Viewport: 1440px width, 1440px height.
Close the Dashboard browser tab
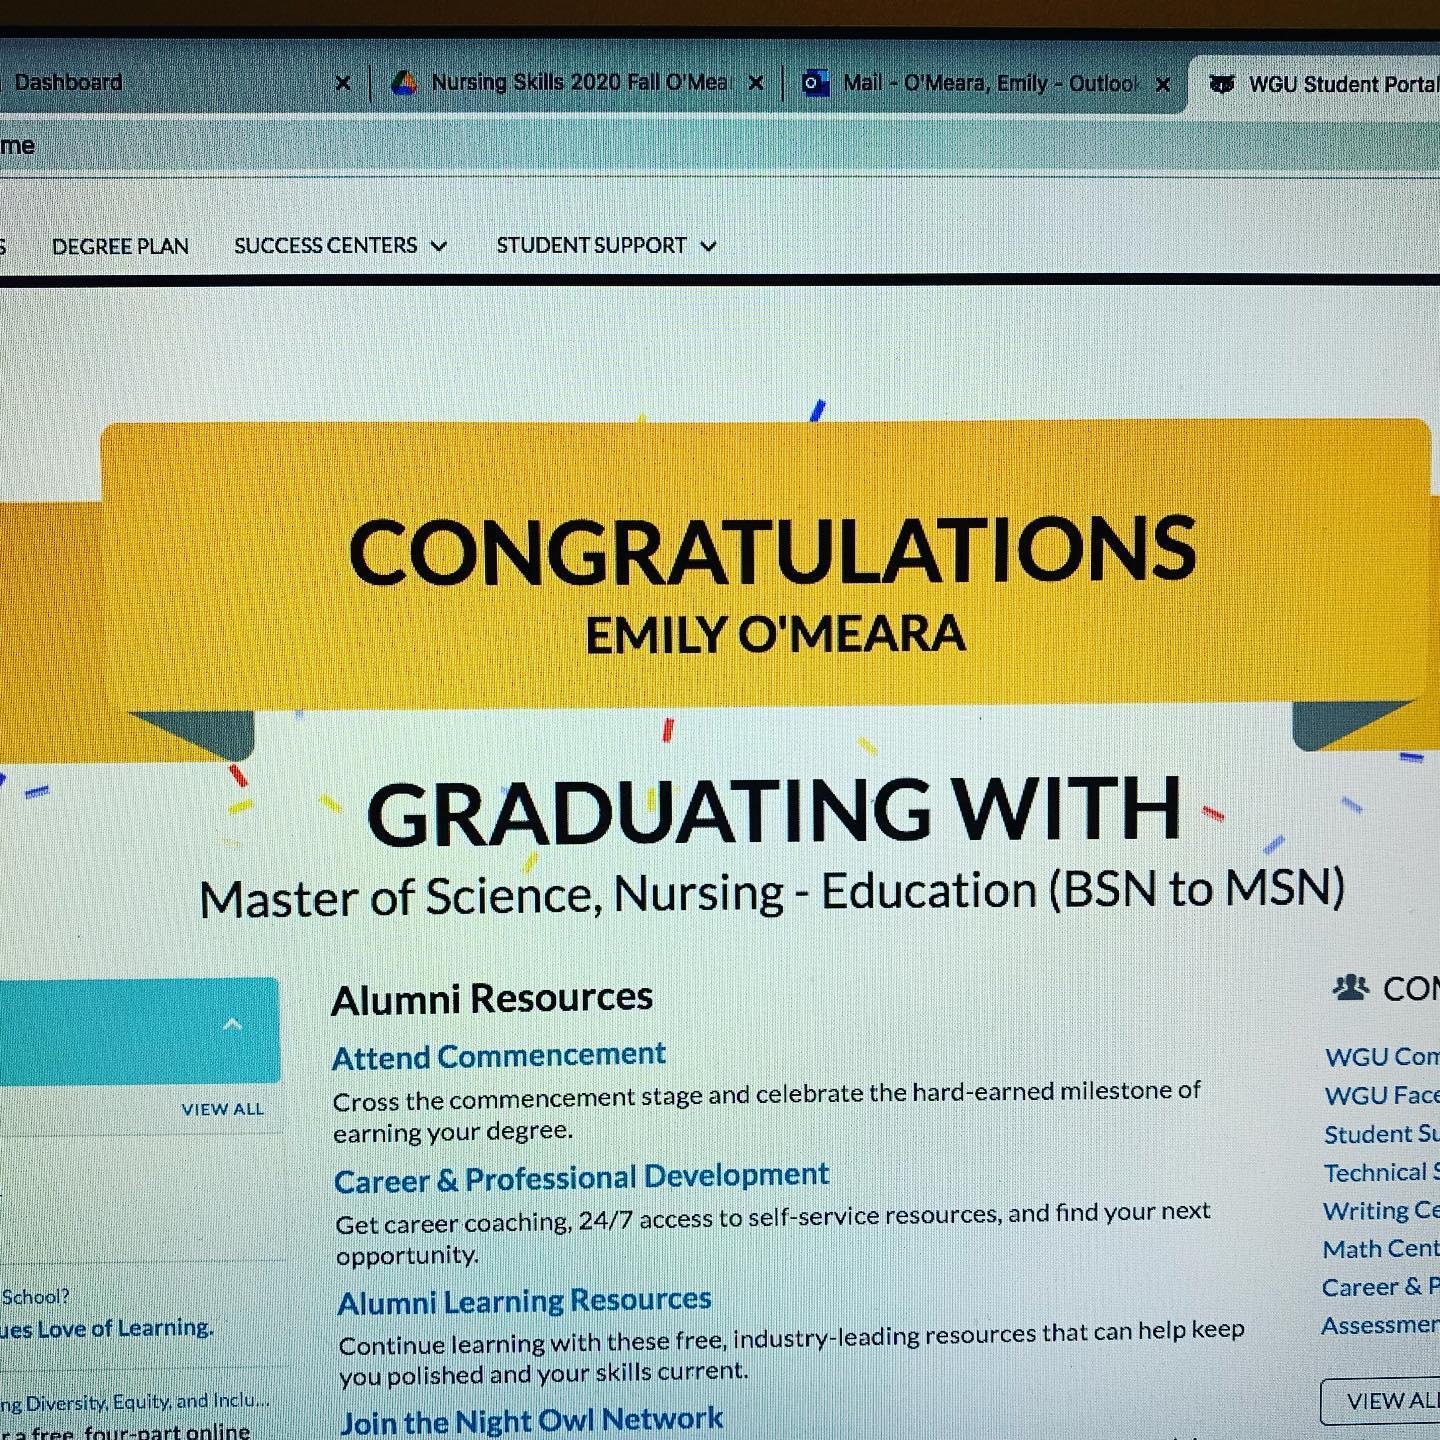(x=343, y=83)
